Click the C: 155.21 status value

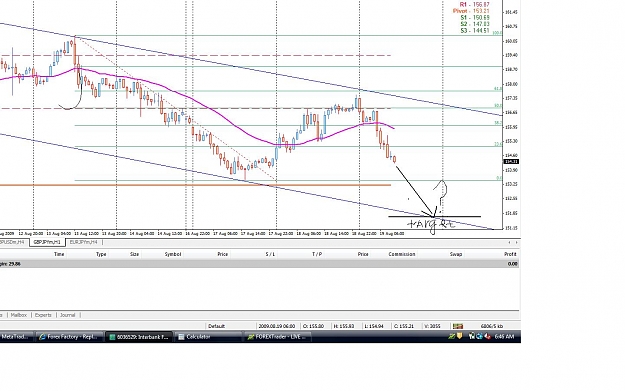pos(403,326)
